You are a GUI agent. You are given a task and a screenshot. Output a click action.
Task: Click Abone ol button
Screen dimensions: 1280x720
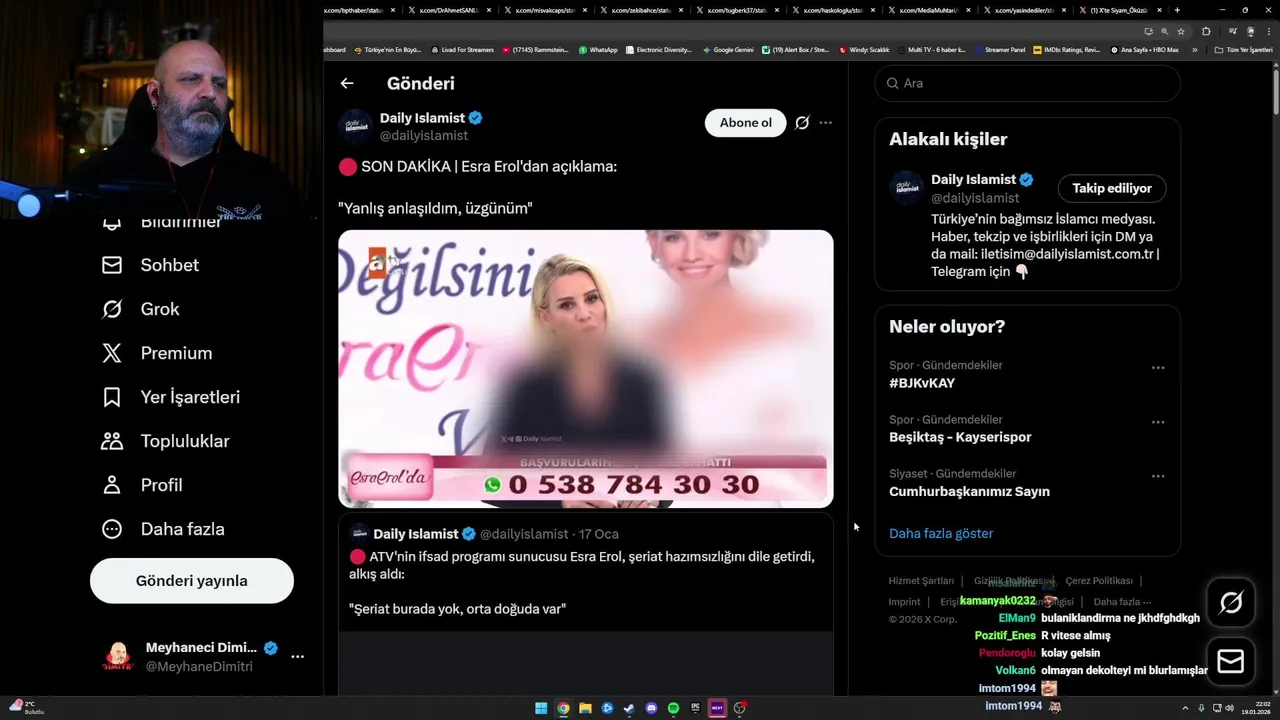tap(746, 123)
